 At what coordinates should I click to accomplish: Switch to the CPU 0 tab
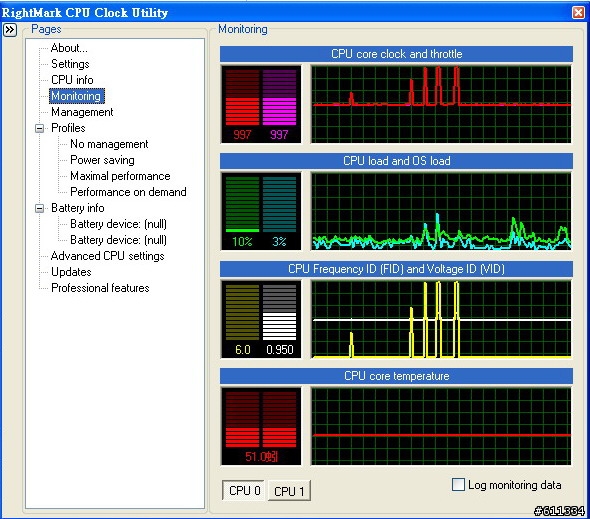coord(243,490)
